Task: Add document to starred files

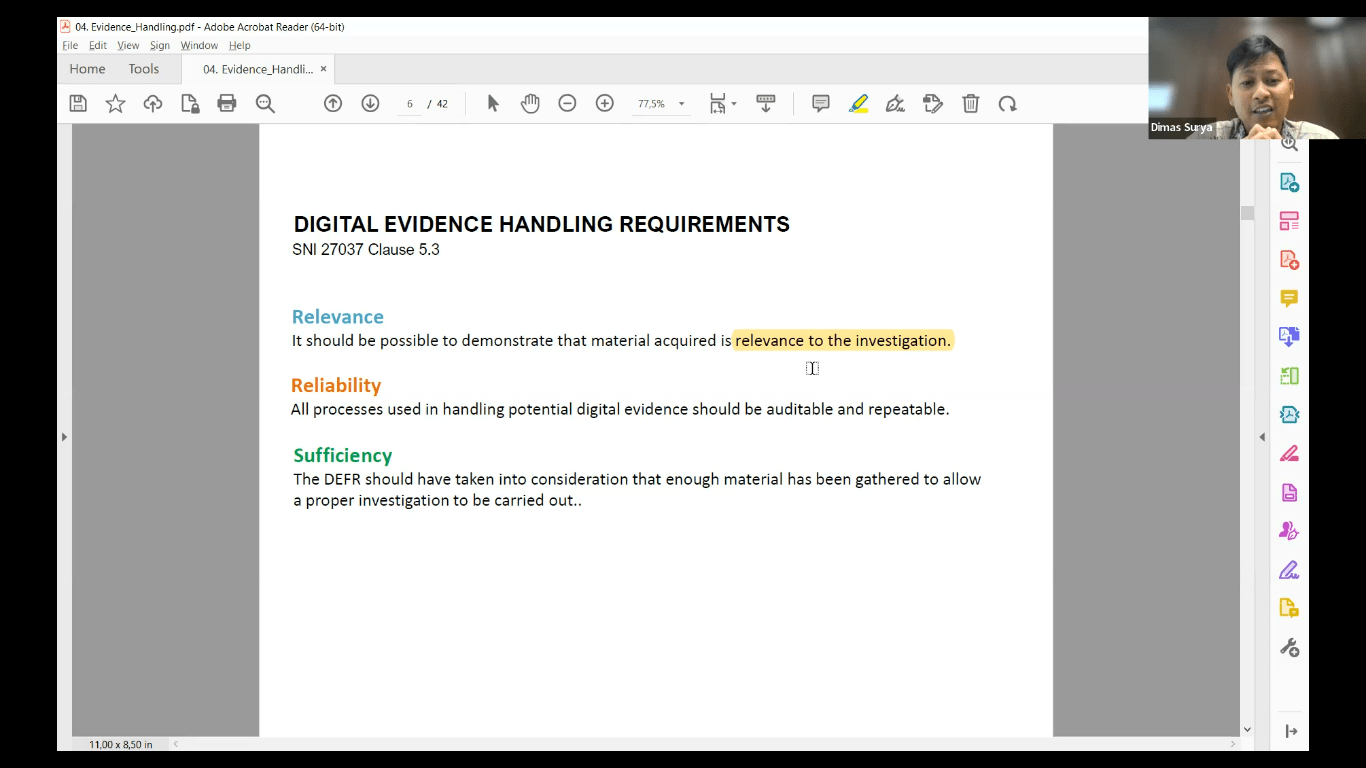Action: (116, 103)
